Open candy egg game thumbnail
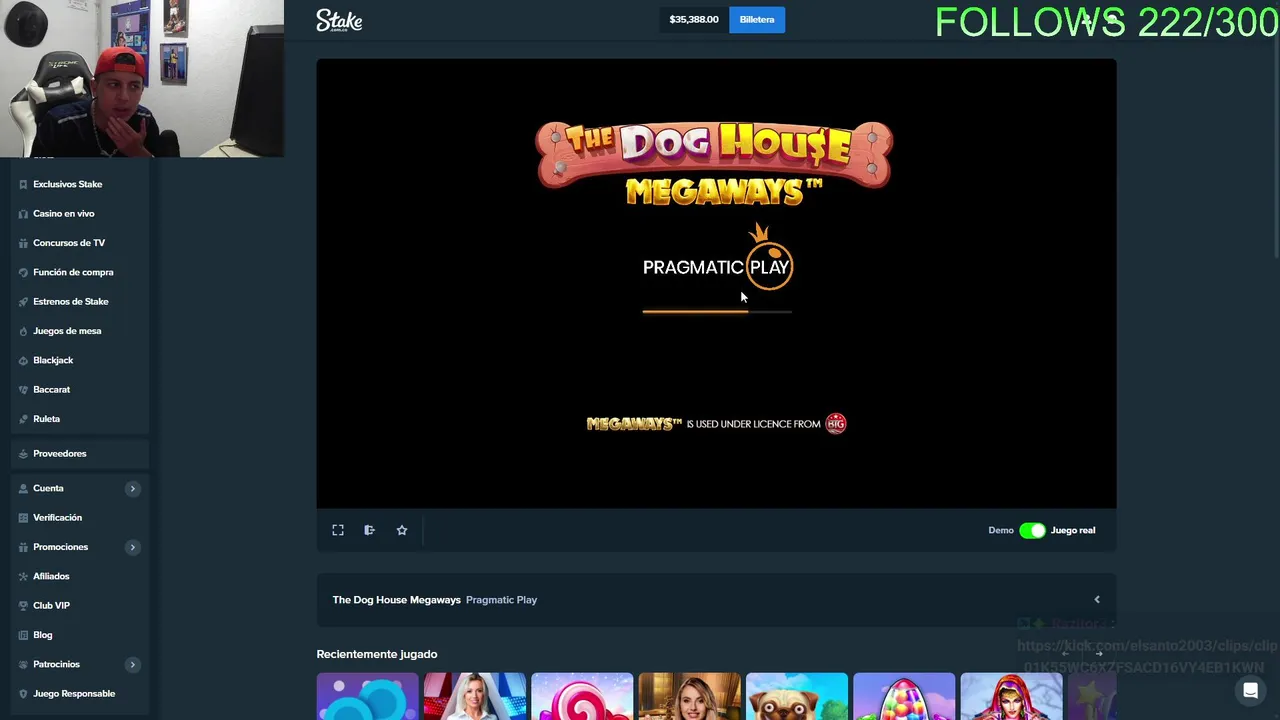The width and height of the screenshot is (1280, 720). tap(904, 697)
